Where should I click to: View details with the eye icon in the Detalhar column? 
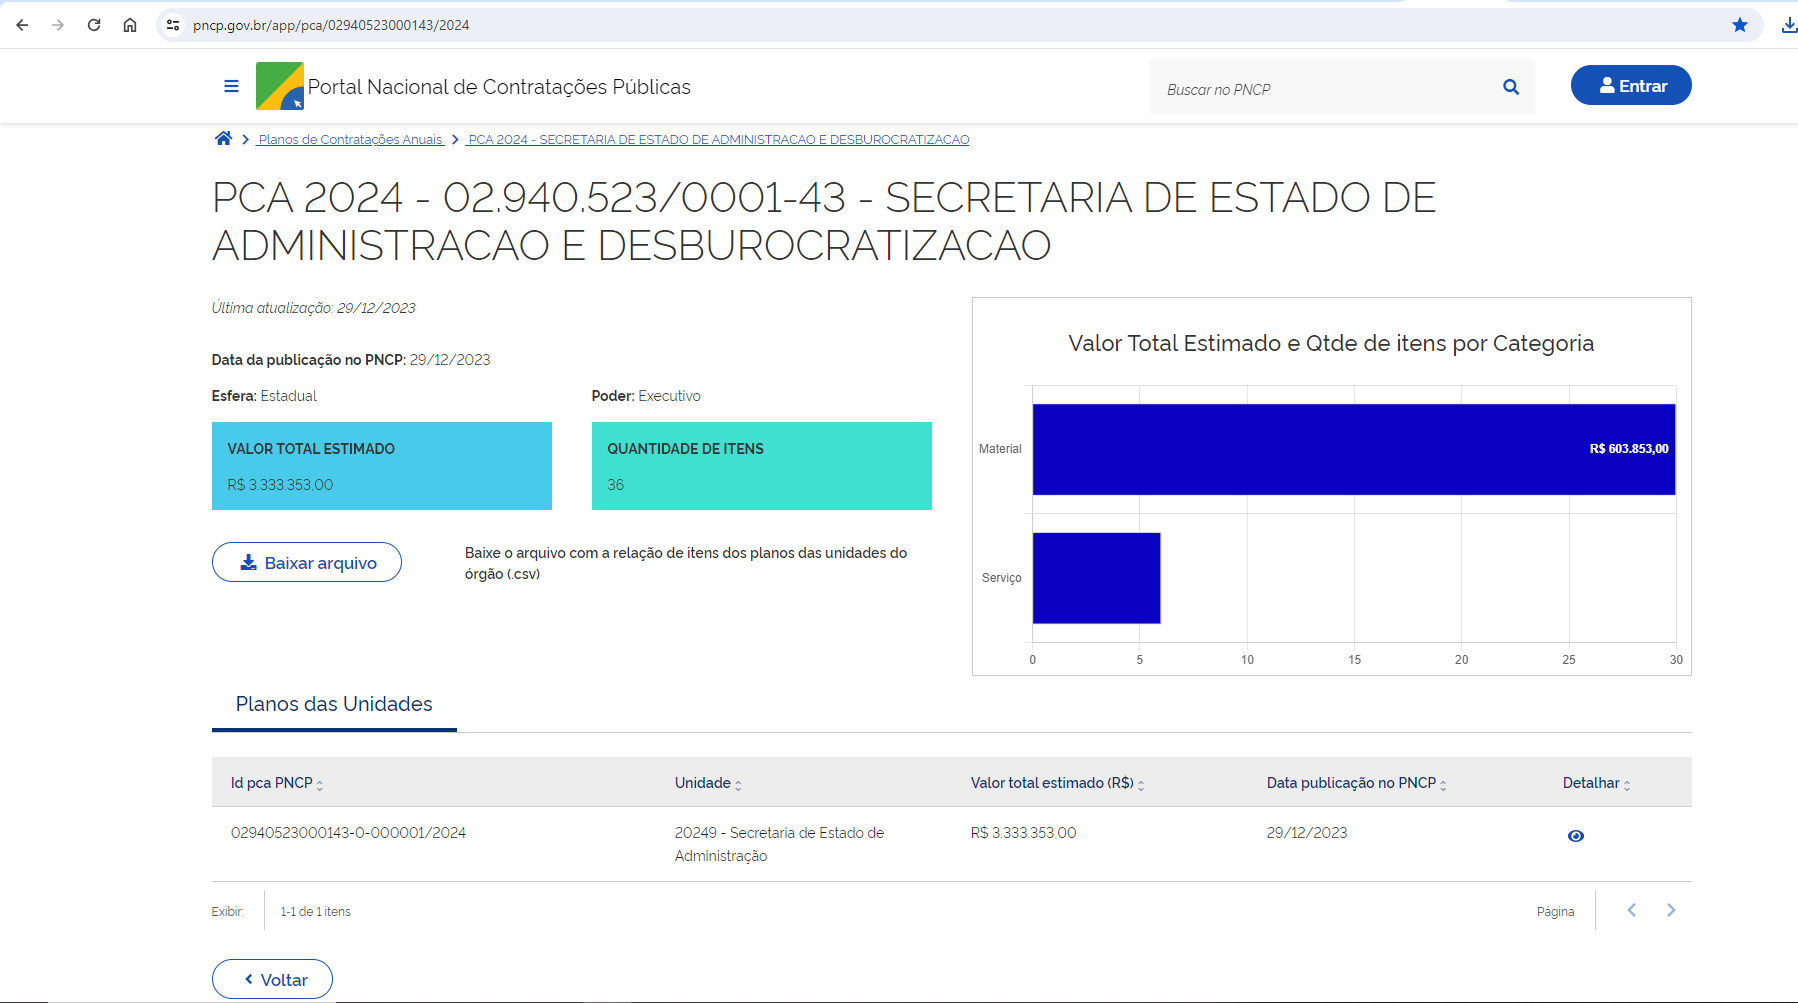tap(1576, 836)
